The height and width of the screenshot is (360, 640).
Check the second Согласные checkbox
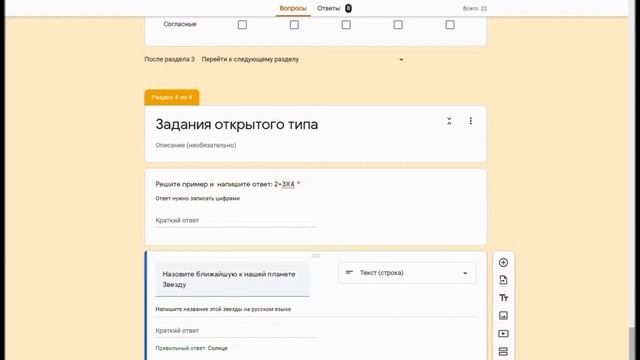(294, 25)
